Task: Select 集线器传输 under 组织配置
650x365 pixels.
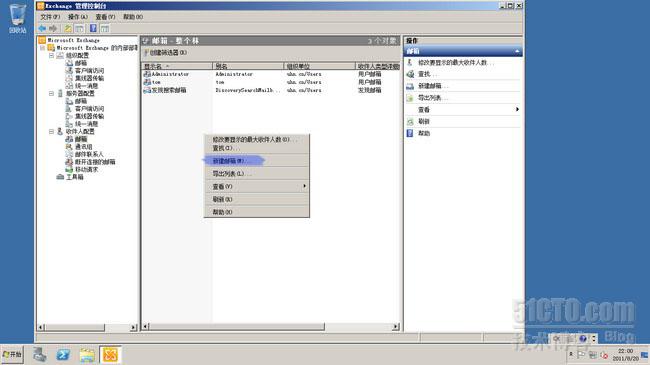Action: (x=89, y=78)
